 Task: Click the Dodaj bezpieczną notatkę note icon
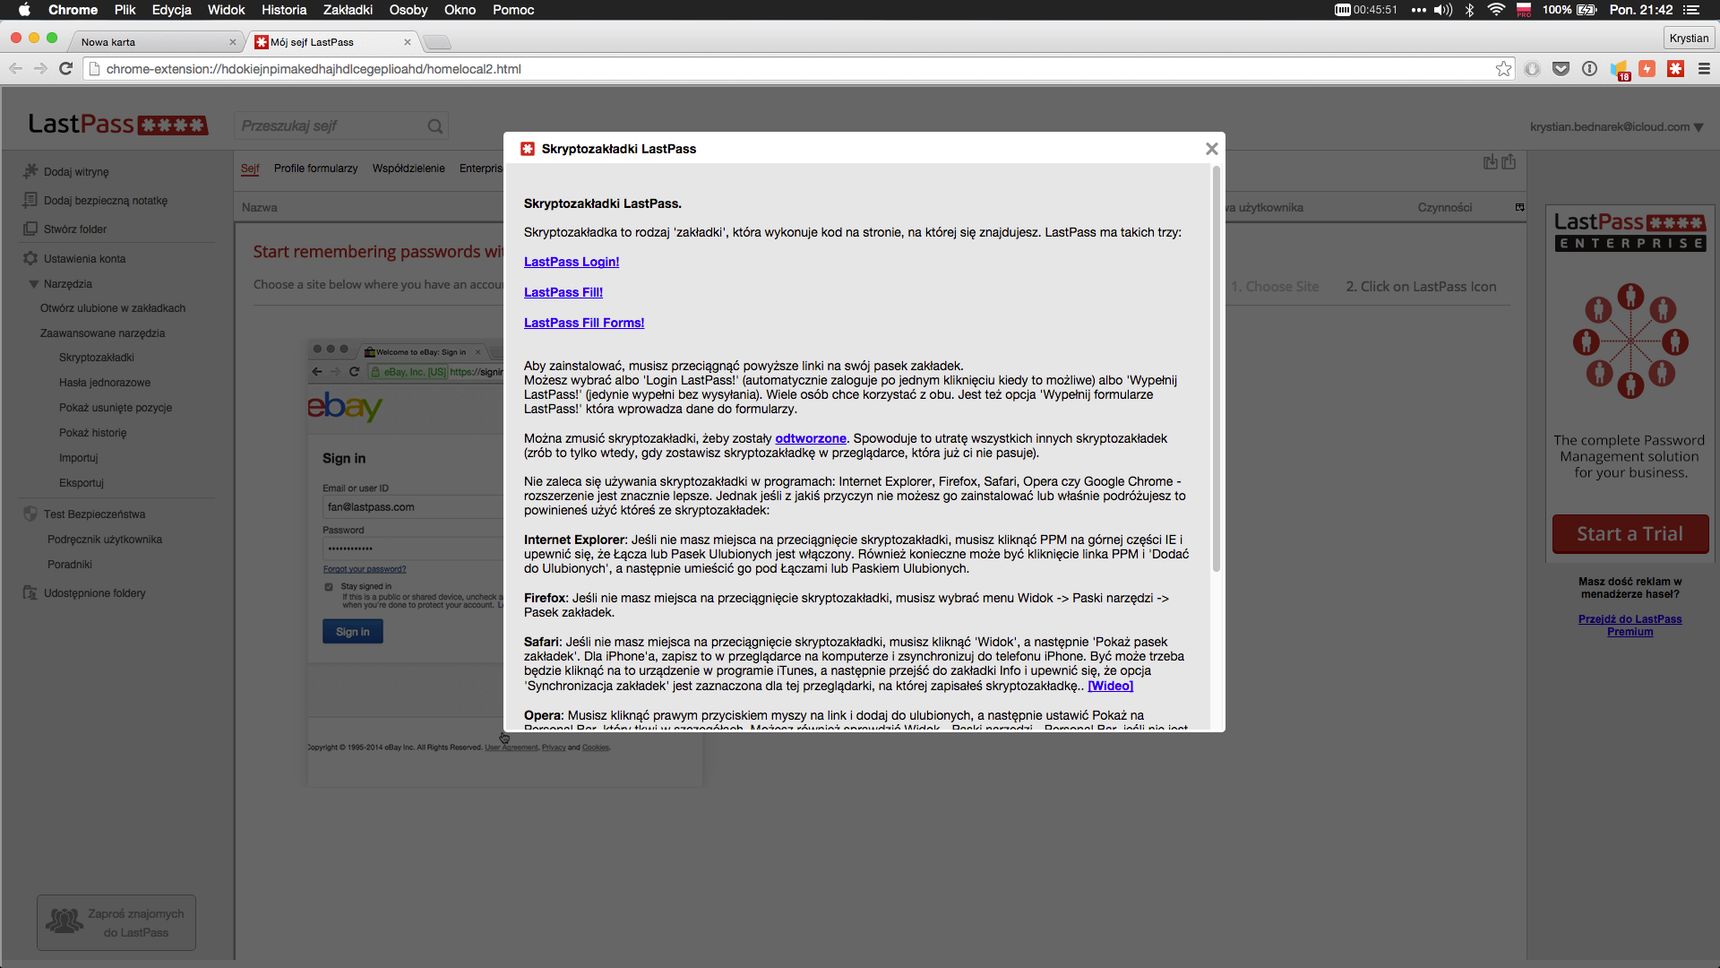click(x=30, y=200)
